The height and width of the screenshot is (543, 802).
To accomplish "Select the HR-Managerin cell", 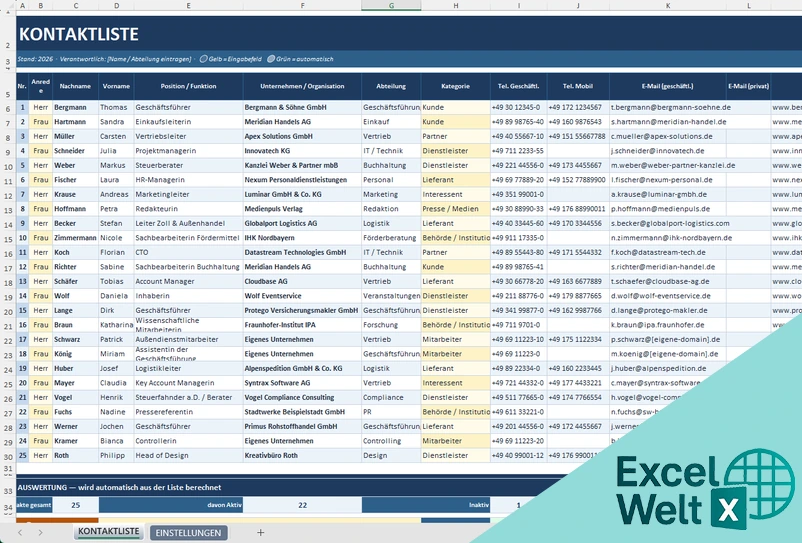I will 188,180.
